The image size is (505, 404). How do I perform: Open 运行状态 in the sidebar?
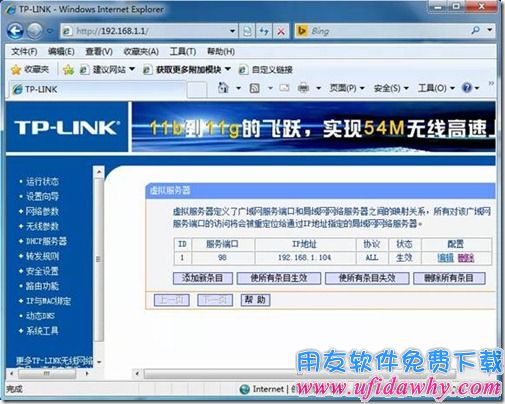42,182
